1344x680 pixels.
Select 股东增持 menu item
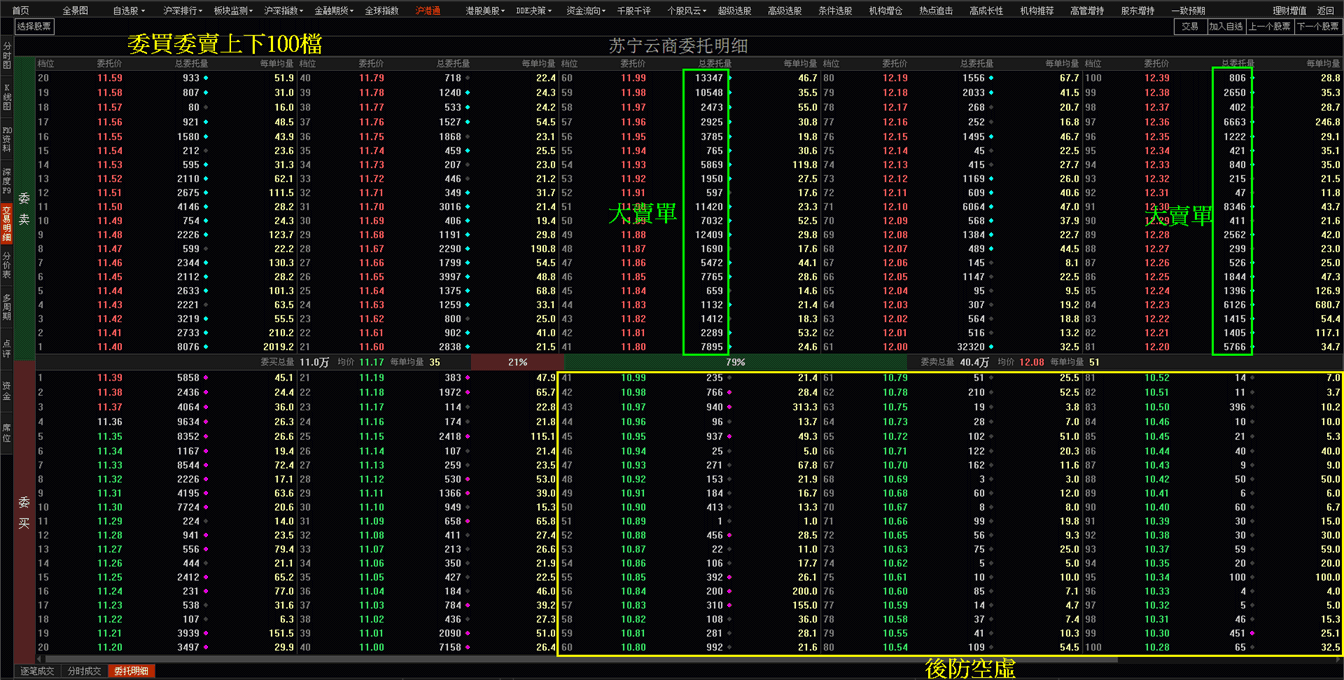click(1137, 10)
